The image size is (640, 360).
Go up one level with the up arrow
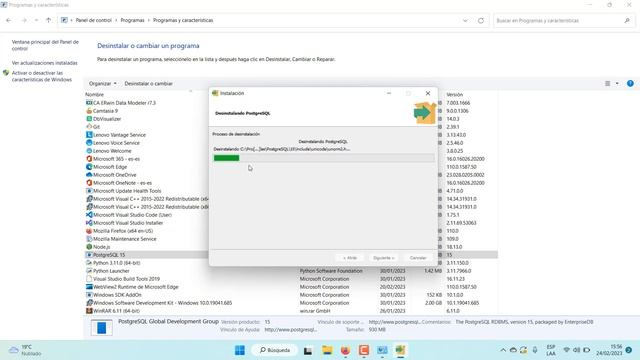click(x=49, y=20)
